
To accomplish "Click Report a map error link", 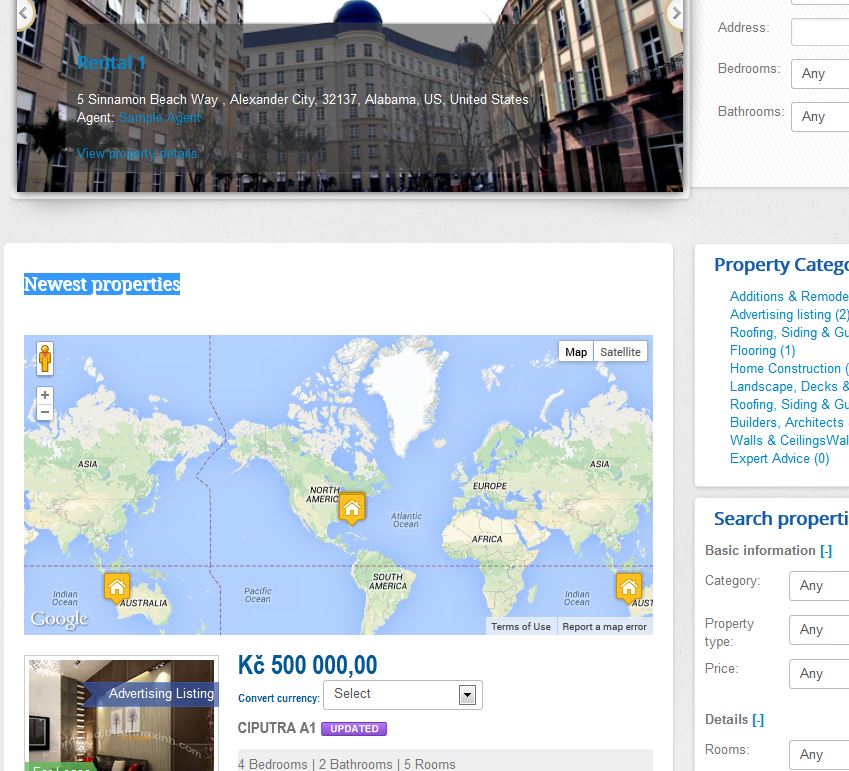I will pos(604,626).
